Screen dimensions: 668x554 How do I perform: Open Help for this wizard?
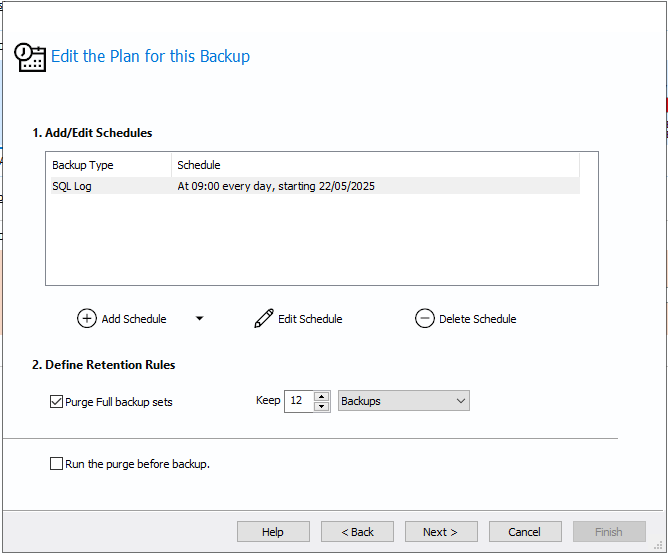pyautogui.click(x=273, y=531)
